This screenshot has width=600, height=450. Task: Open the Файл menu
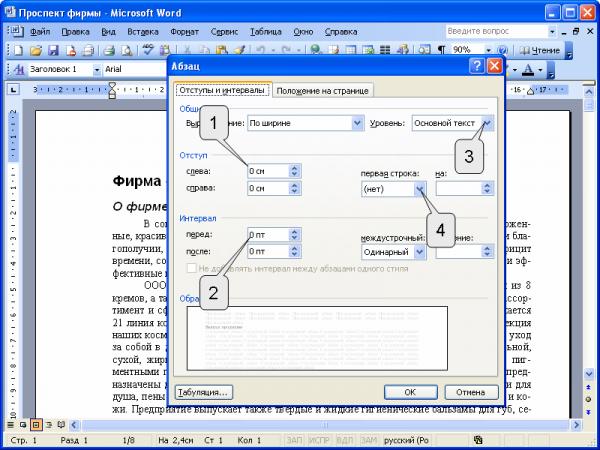tap(40, 32)
